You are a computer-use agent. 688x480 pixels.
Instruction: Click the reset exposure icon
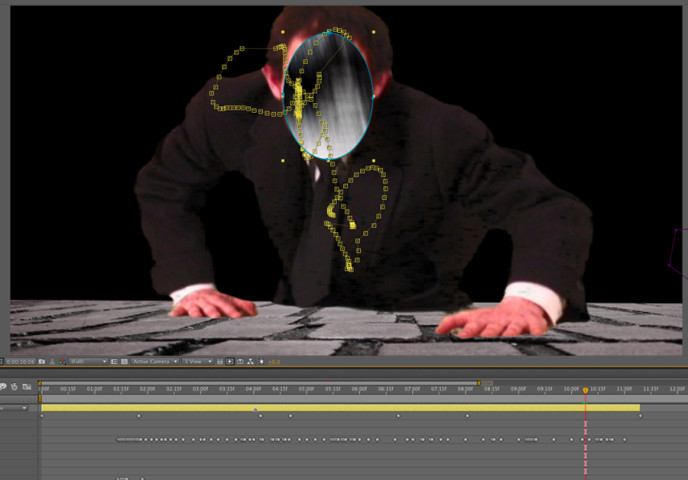click(x=261, y=361)
